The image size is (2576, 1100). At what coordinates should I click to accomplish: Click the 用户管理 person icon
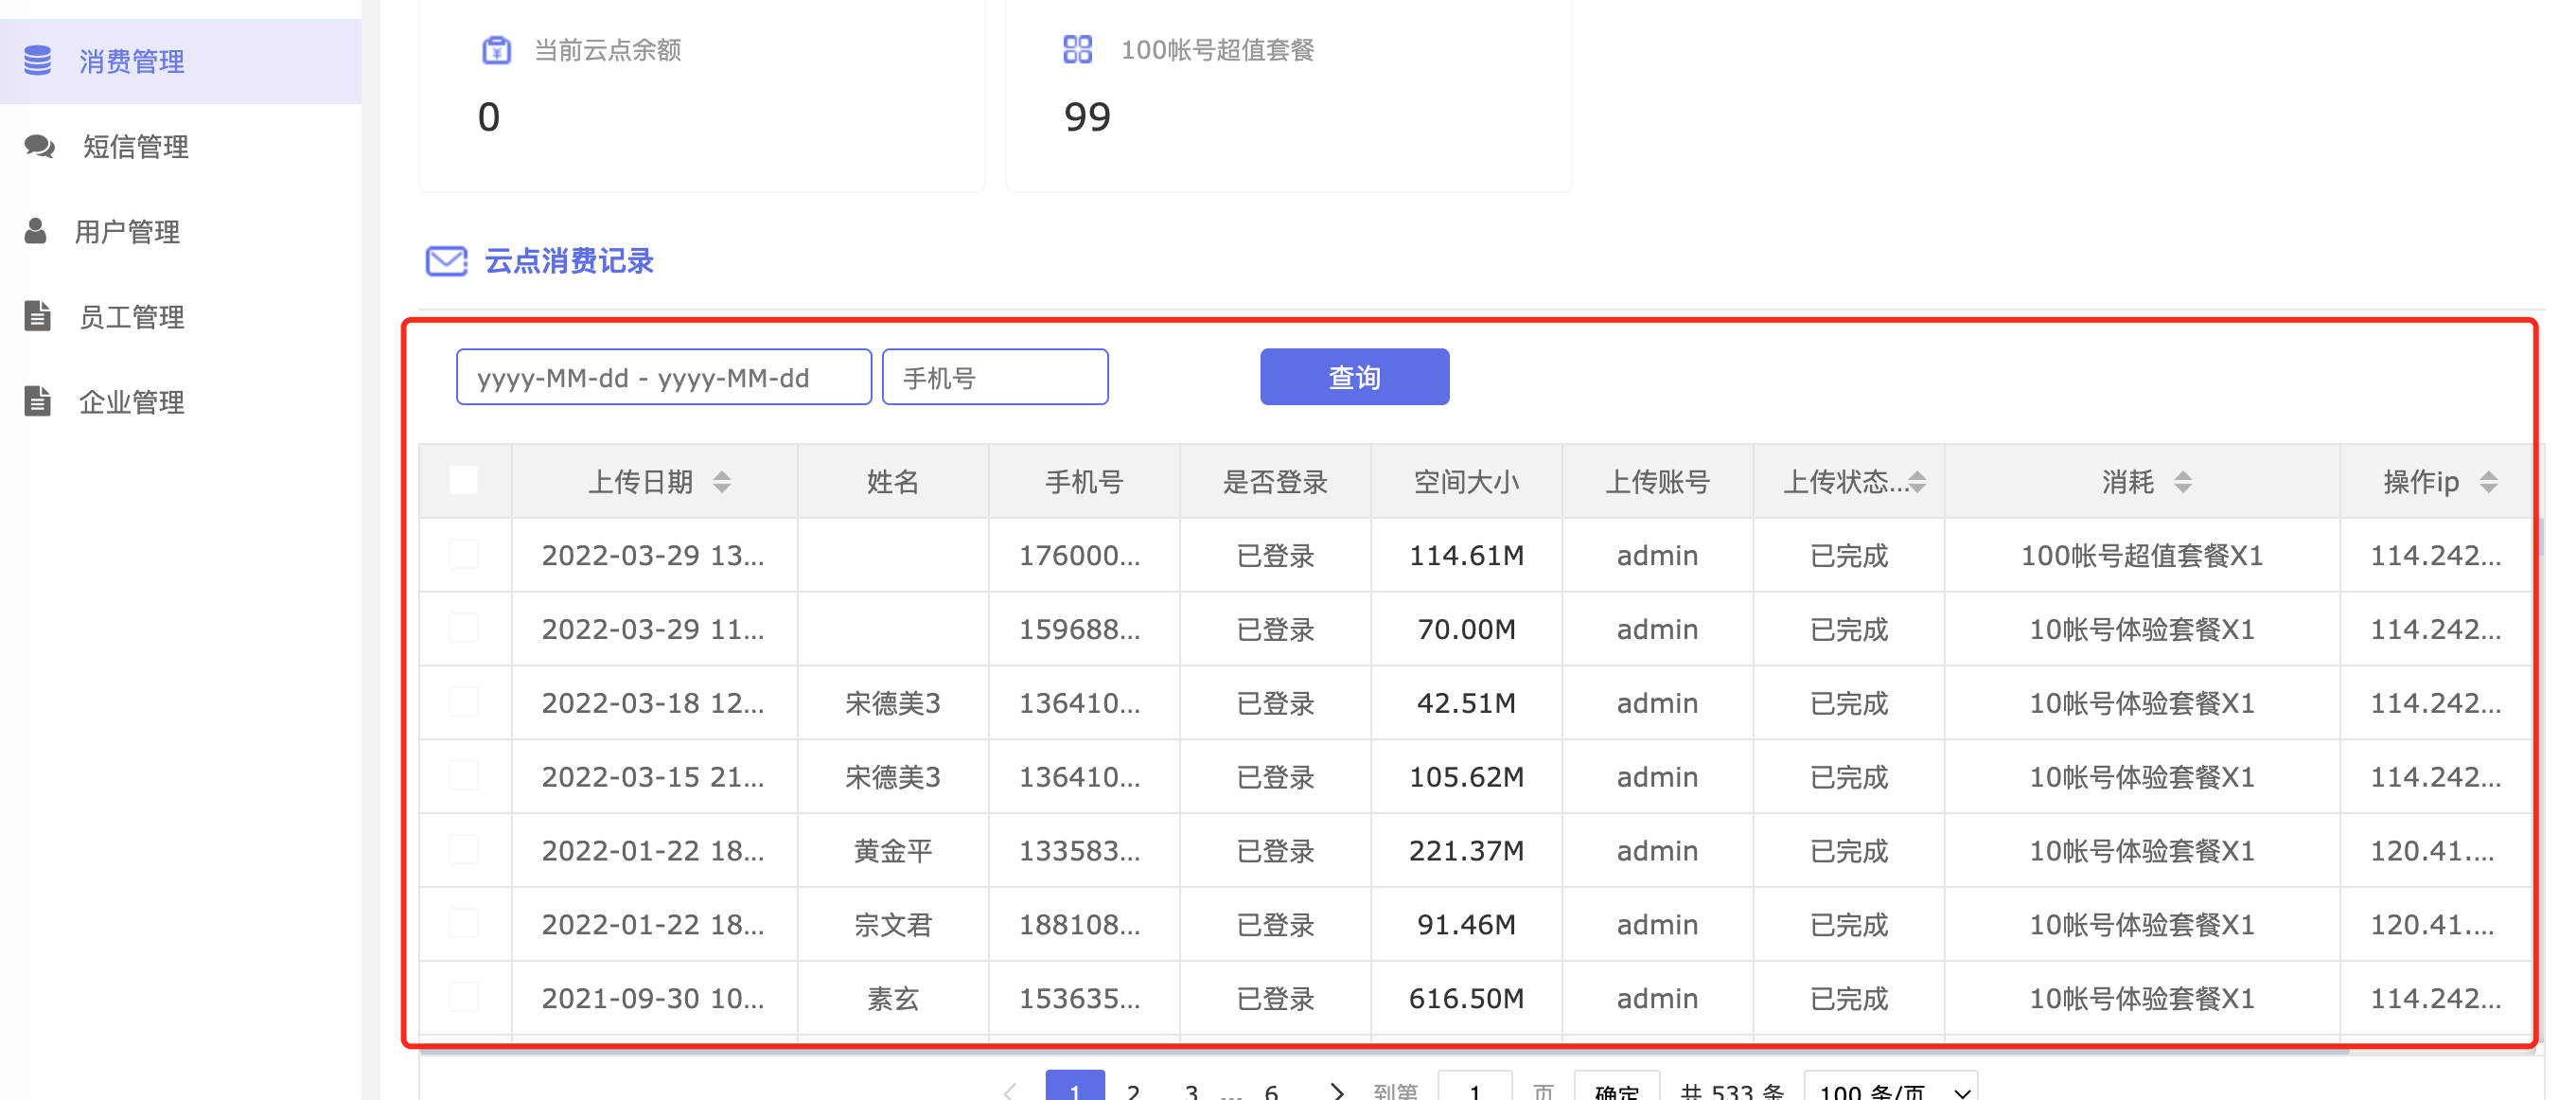point(36,231)
